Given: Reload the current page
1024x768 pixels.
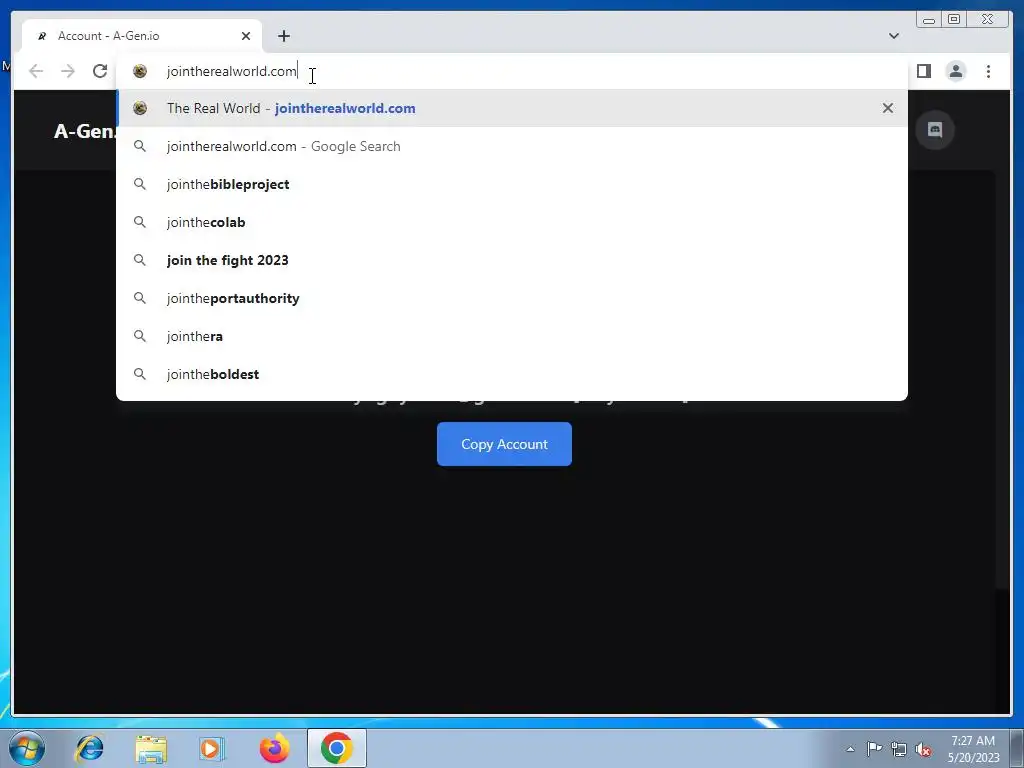Looking at the screenshot, I should click(x=100, y=71).
